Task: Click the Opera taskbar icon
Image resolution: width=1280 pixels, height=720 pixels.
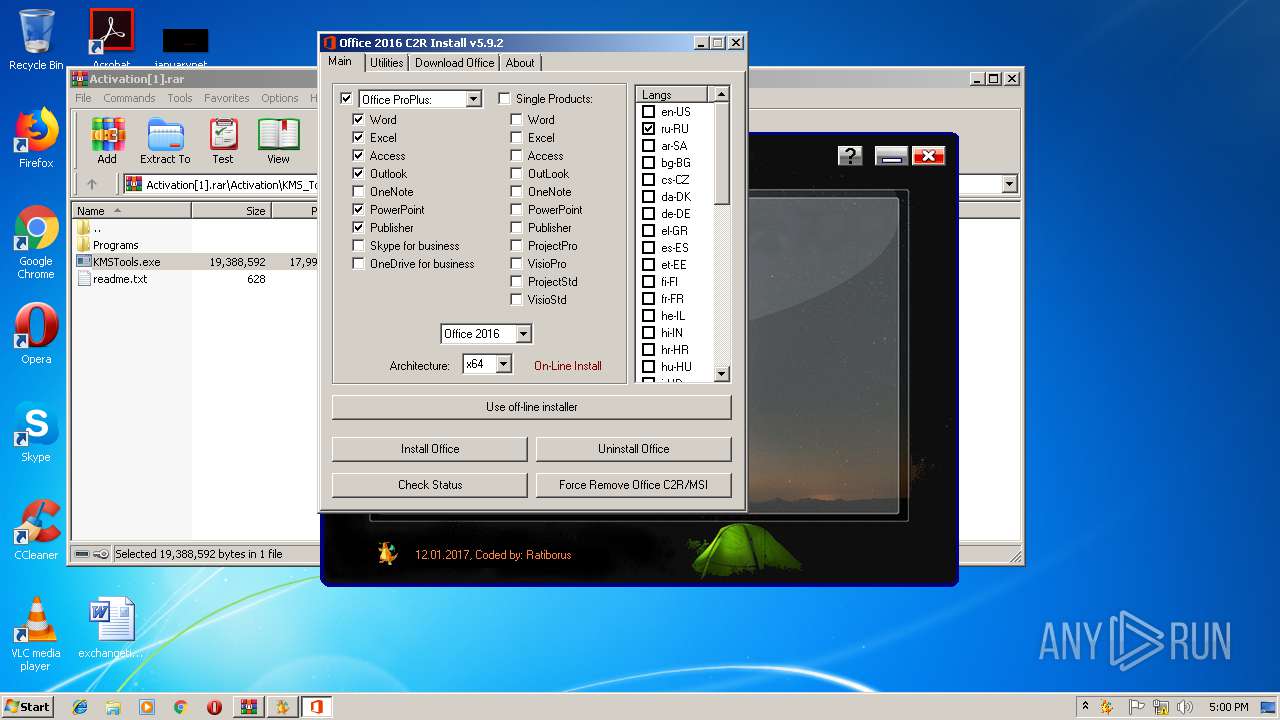Action: (214, 707)
